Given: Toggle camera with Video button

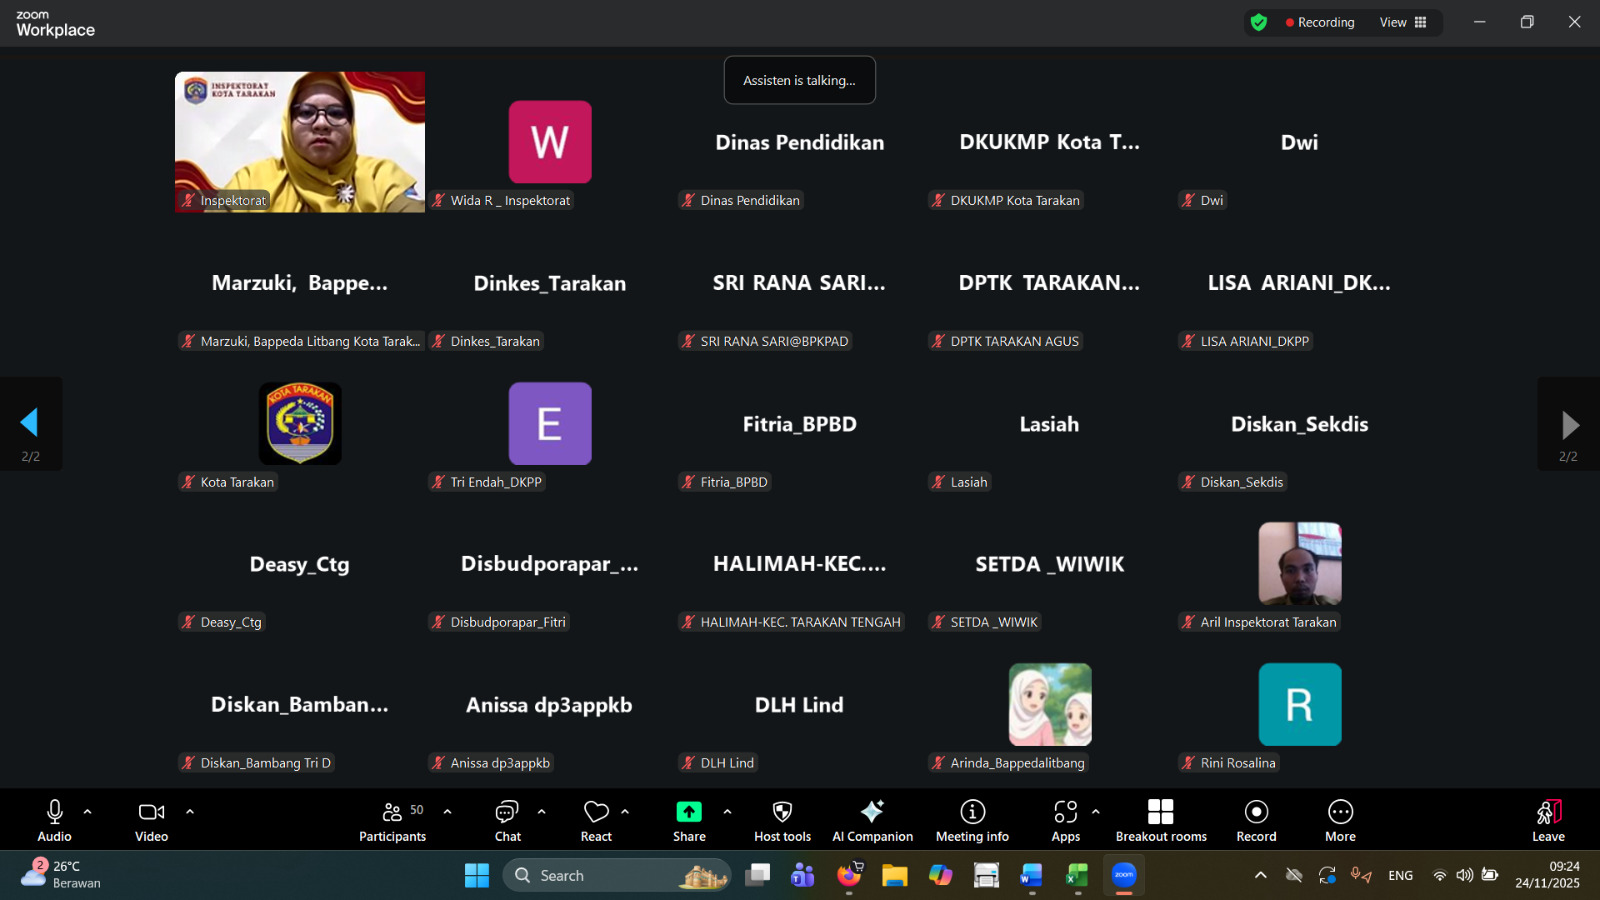Looking at the screenshot, I should 152,820.
